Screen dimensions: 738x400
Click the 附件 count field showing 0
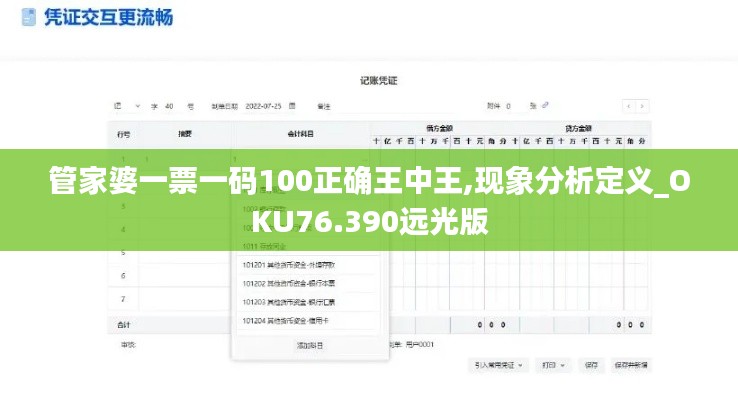click(x=508, y=106)
